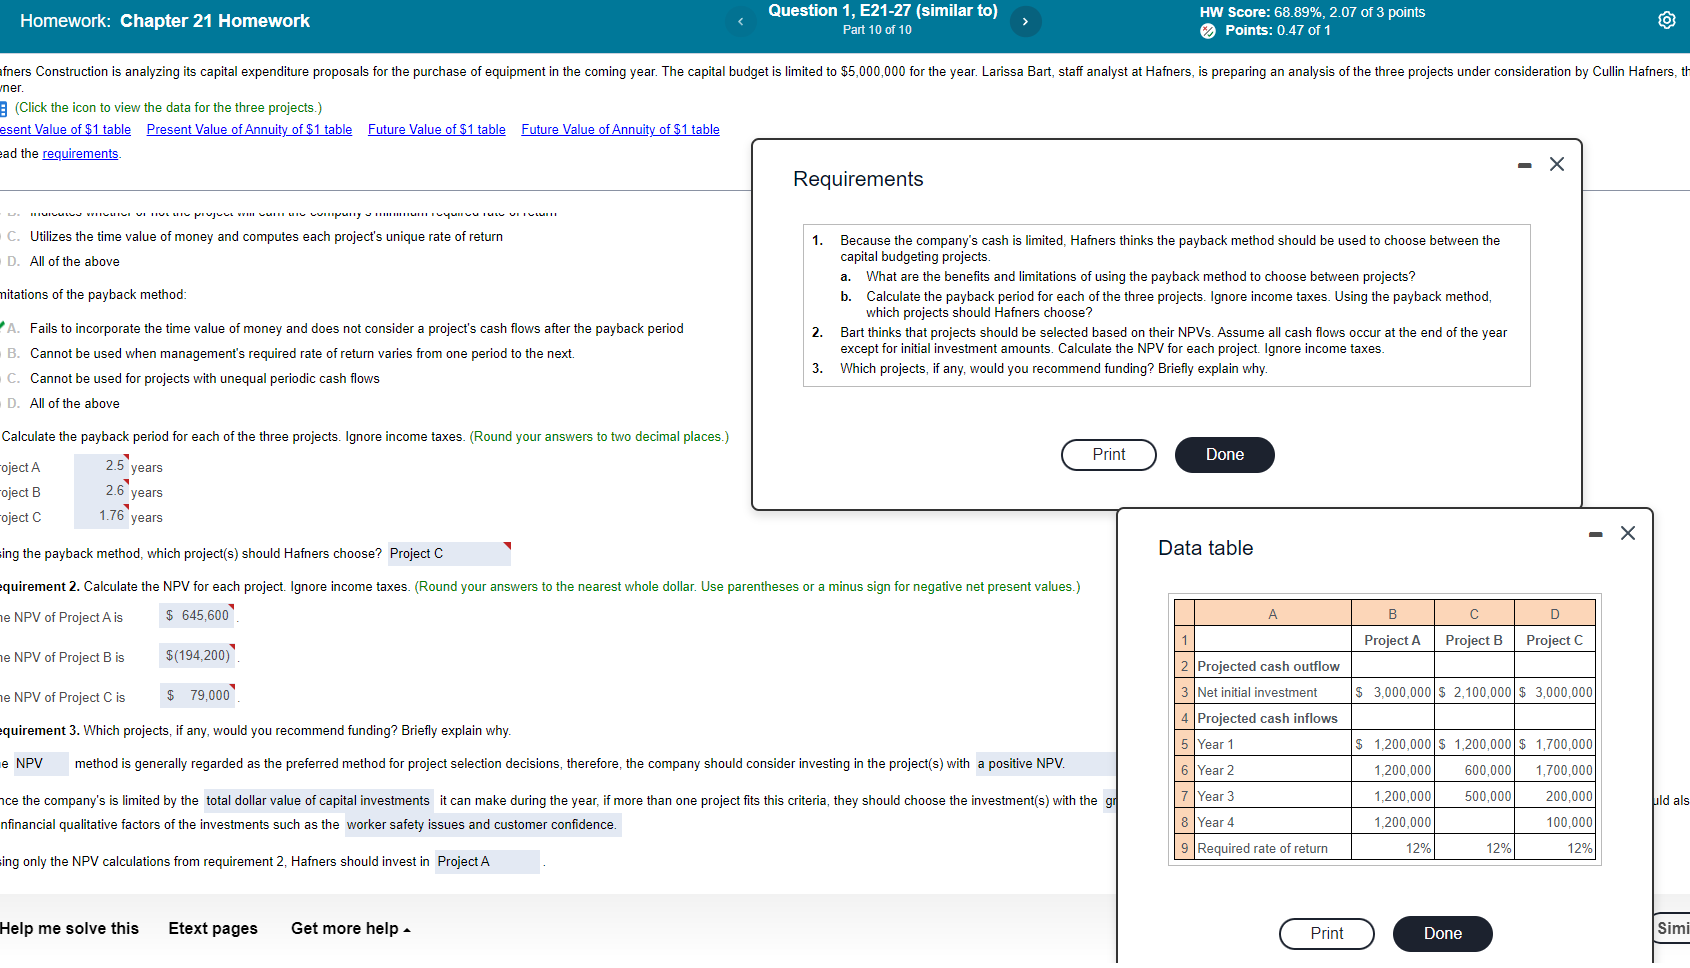1690x968 pixels.
Task: Click the 500,000 Year 3 Project B cell
Action: pos(1474,797)
